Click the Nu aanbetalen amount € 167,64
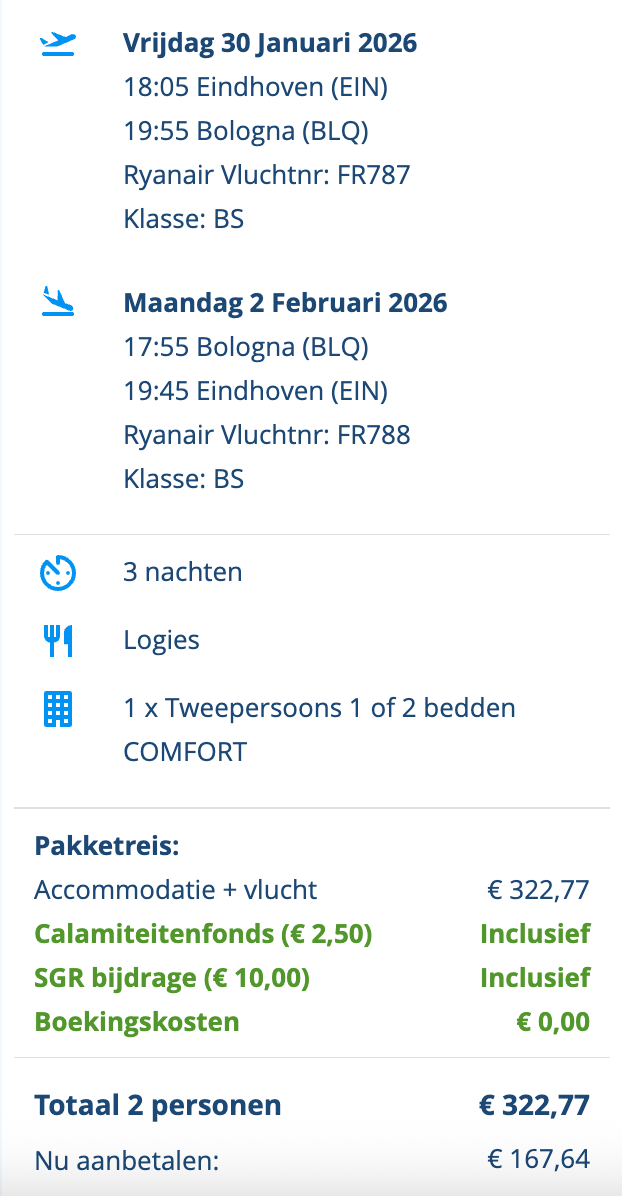Image resolution: width=622 pixels, height=1196 pixels. 538,1160
